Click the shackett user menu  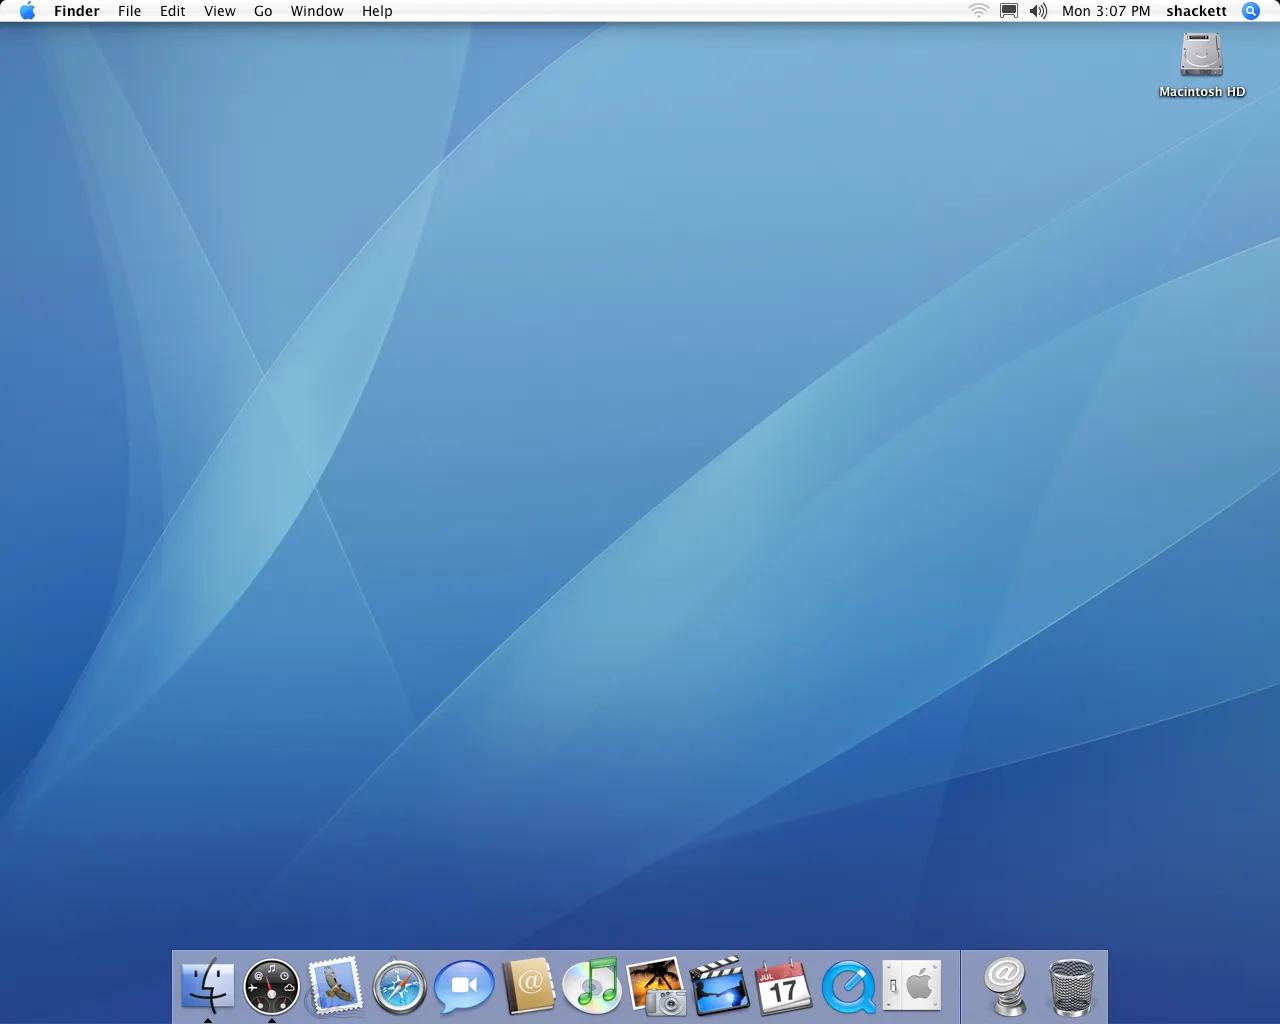click(1196, 11)
